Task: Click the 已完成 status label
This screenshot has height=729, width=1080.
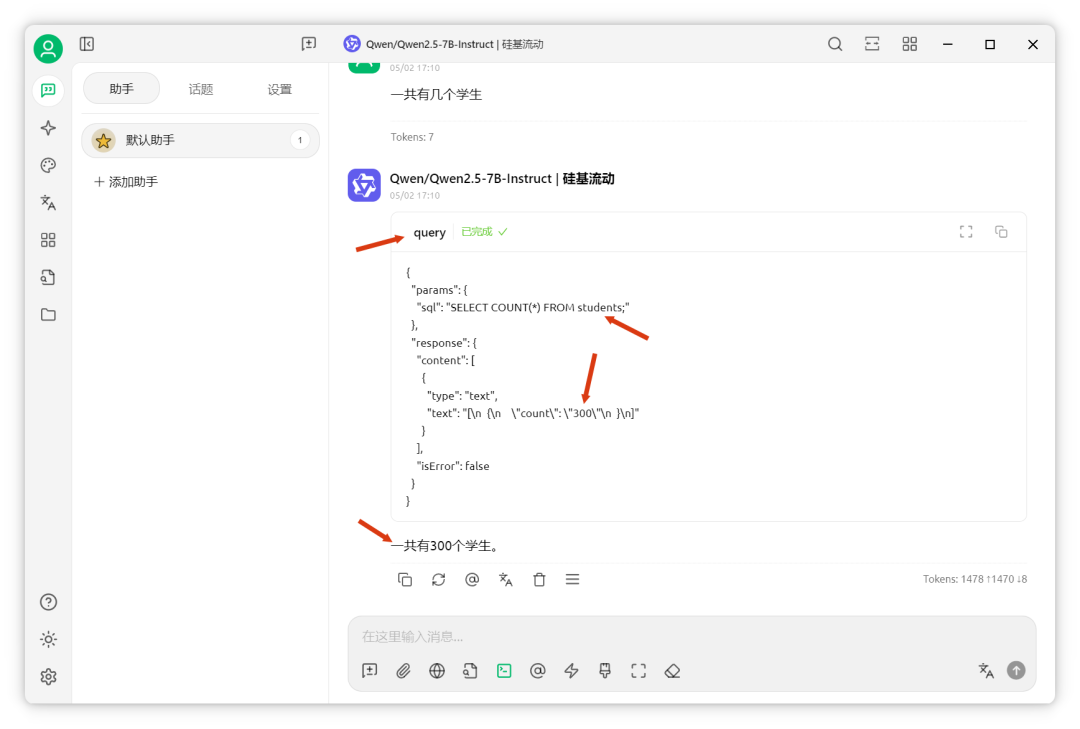Action: pos(484,232)
